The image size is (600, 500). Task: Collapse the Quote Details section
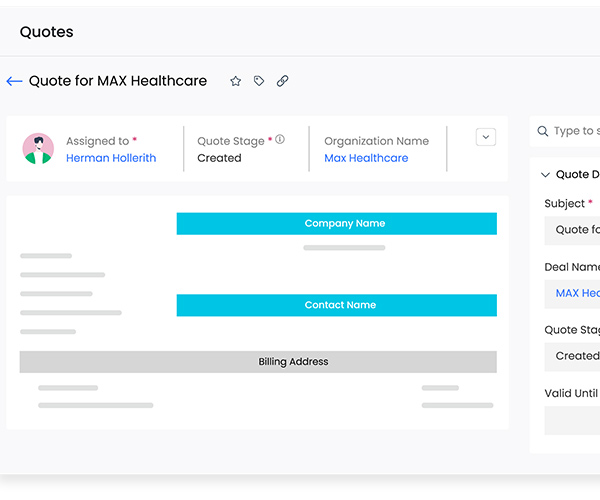pyautogui.click(x=545, y=175)
